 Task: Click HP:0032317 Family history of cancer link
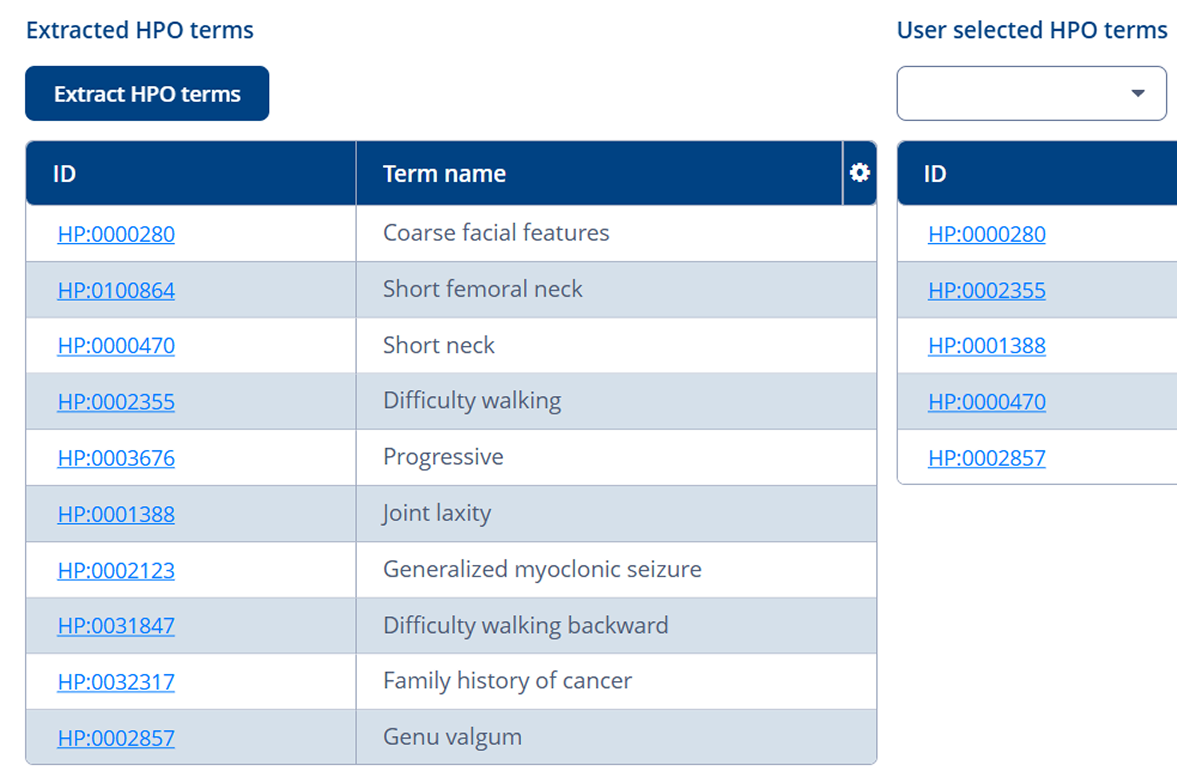[x=116, y=683]
